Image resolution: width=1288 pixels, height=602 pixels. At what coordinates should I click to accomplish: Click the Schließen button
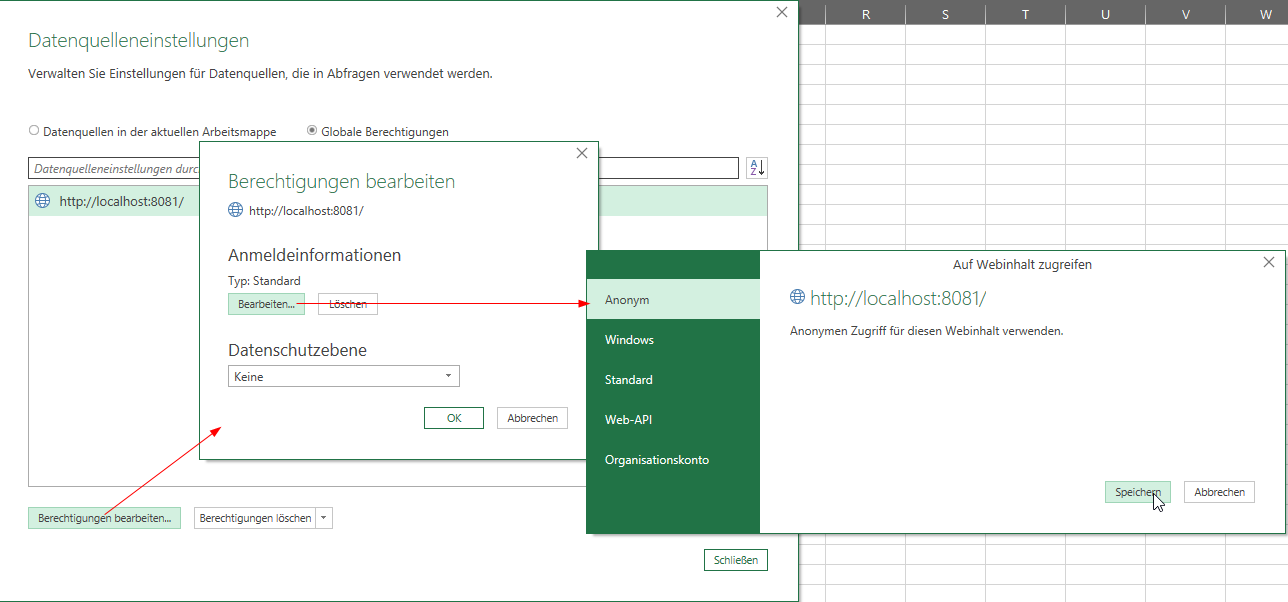point(736,560)
